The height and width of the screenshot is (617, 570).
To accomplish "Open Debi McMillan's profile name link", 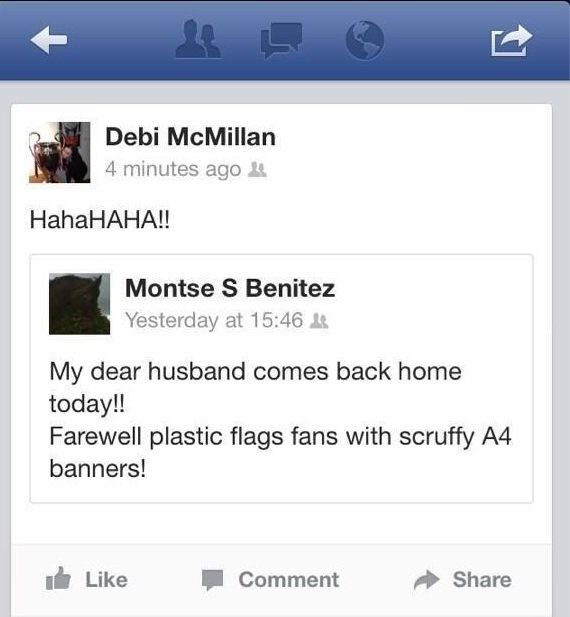I will (x=190, y=137).
